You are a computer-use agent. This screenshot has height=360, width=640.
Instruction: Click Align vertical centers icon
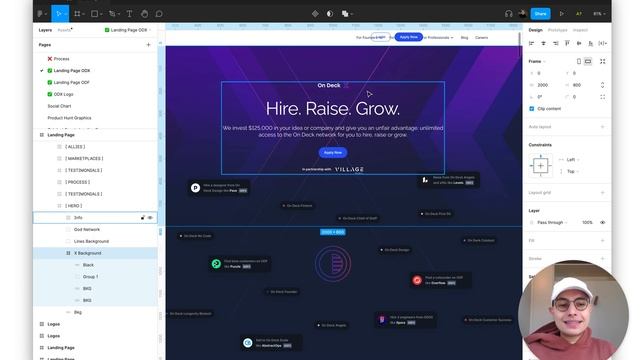pos(579,43)
